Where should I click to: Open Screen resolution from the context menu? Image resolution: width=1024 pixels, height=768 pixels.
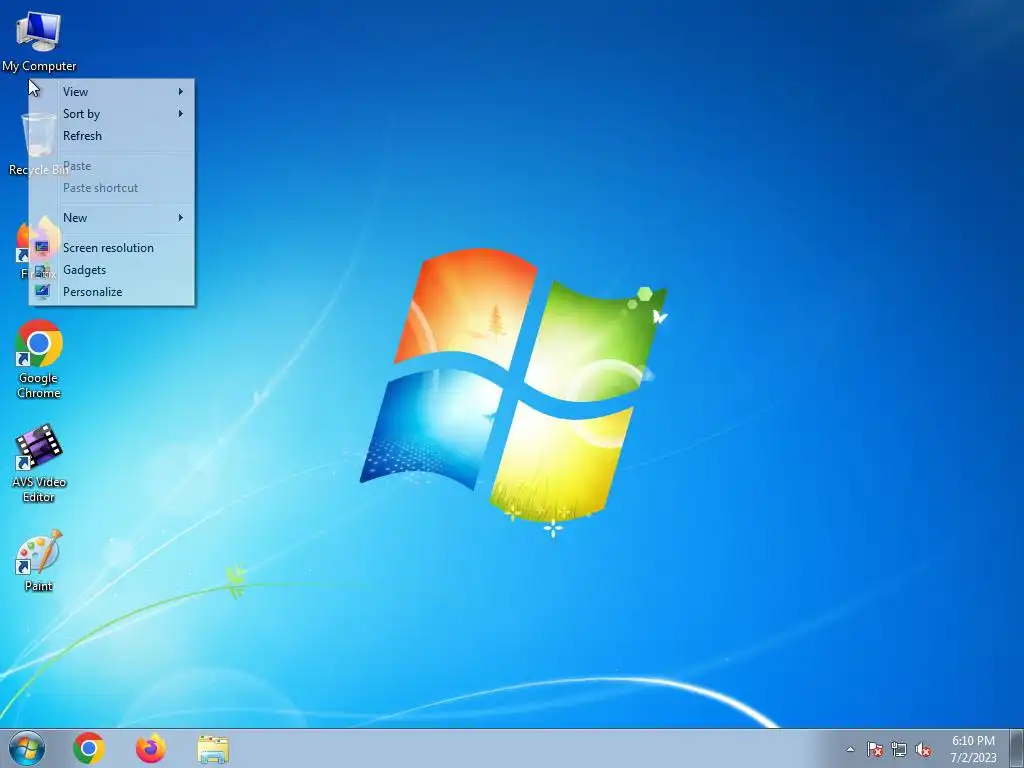click(x=112, y=248)
